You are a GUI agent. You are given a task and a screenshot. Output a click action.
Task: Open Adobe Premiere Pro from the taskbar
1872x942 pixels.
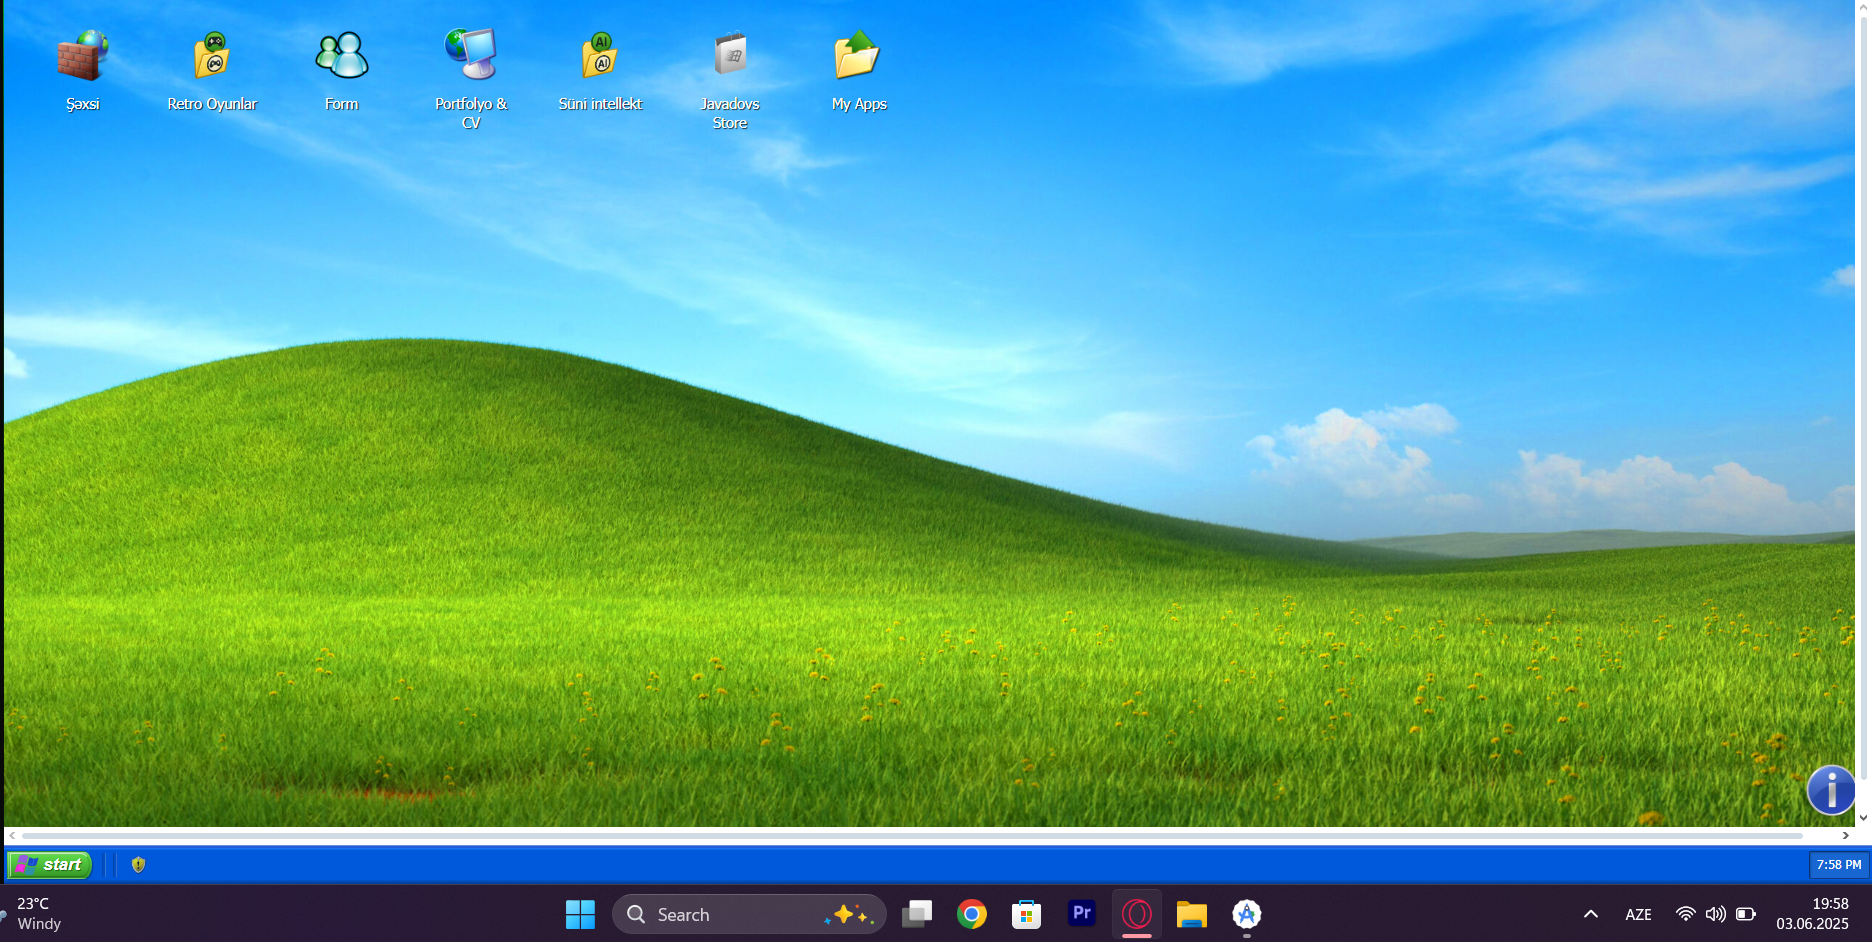tap(1082, 914)
